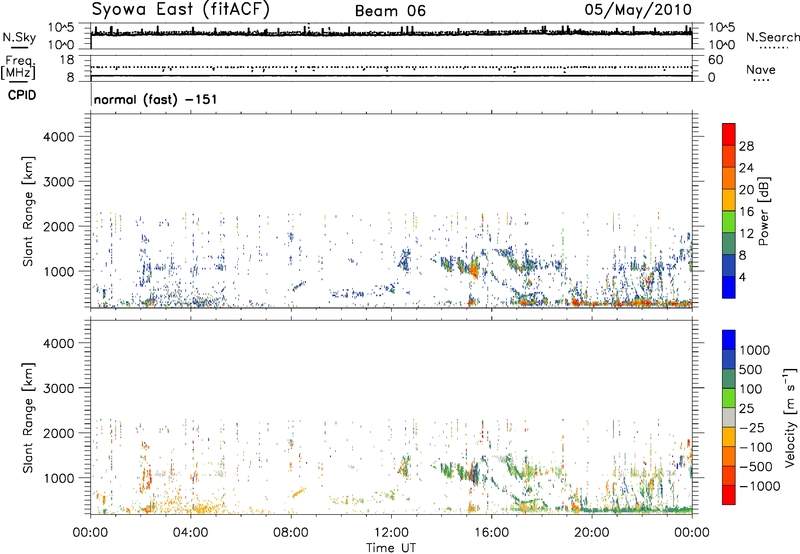Click 'Slant Range [km]' label of power panel
Image resolution: width=800 pixels, height=554 pixels.
tap(28, 211)
